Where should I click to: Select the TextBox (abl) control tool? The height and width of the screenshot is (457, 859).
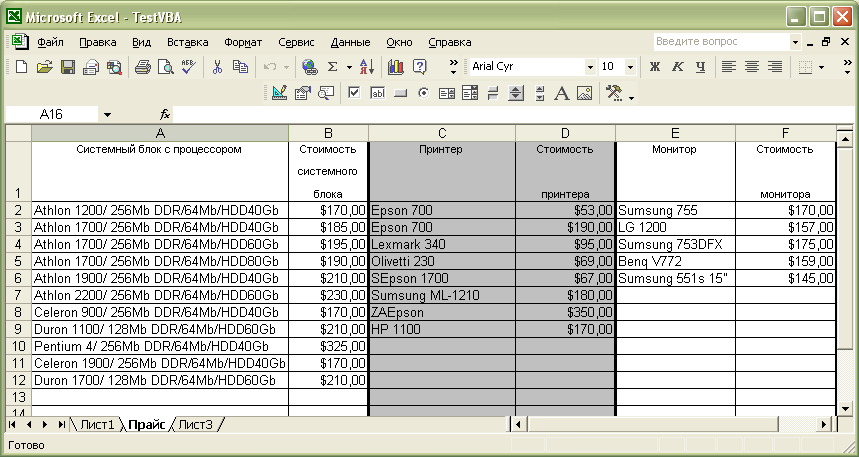(x=377, y=93)
